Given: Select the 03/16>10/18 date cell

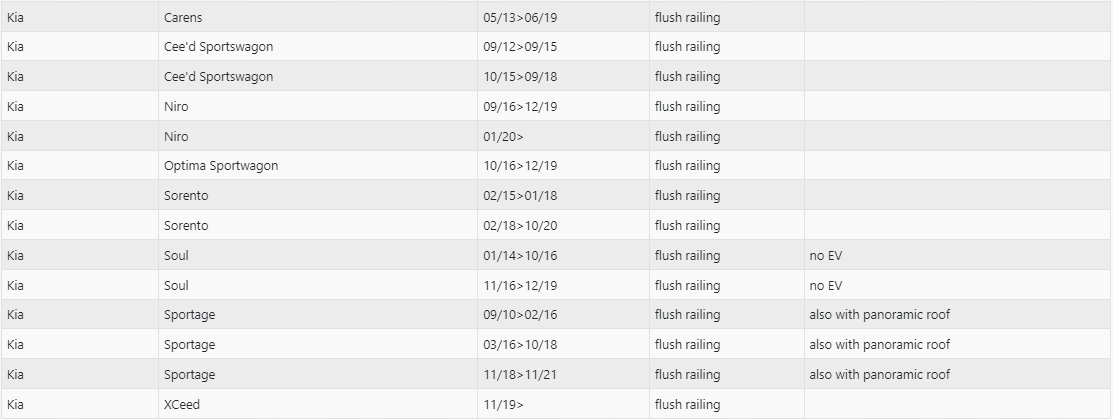Looking at the screenshot, I should [x=520, y=345].
